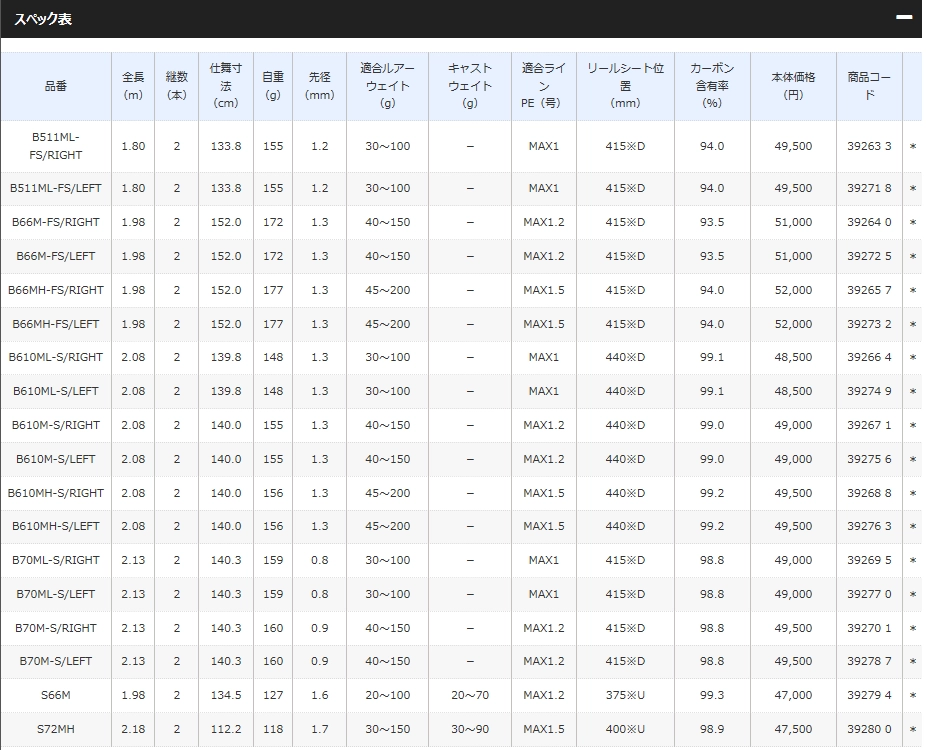Select model B610MH-S/LEFT row name
Image resolution: width=926 pixels, height=750 pixels.
click(56, 526)
